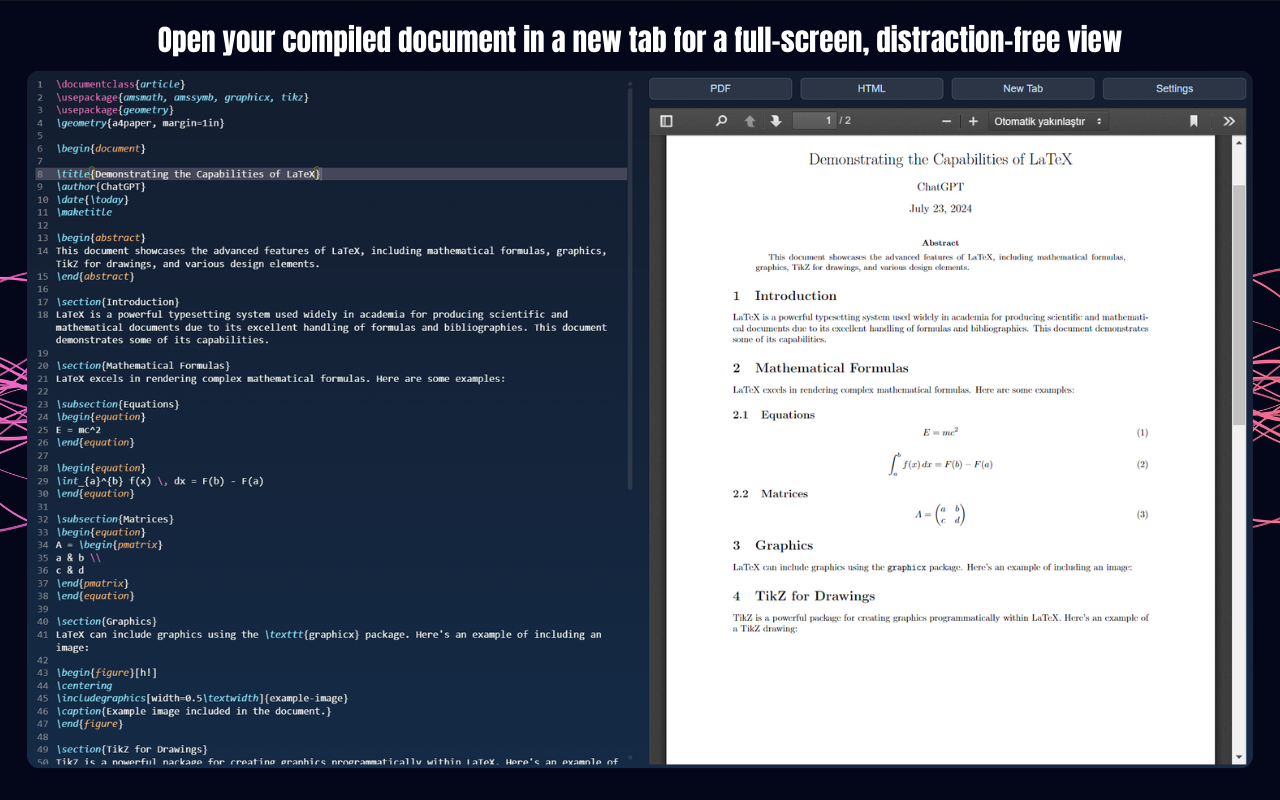Toggle the PDF viewer sidebar

(666, 121)
